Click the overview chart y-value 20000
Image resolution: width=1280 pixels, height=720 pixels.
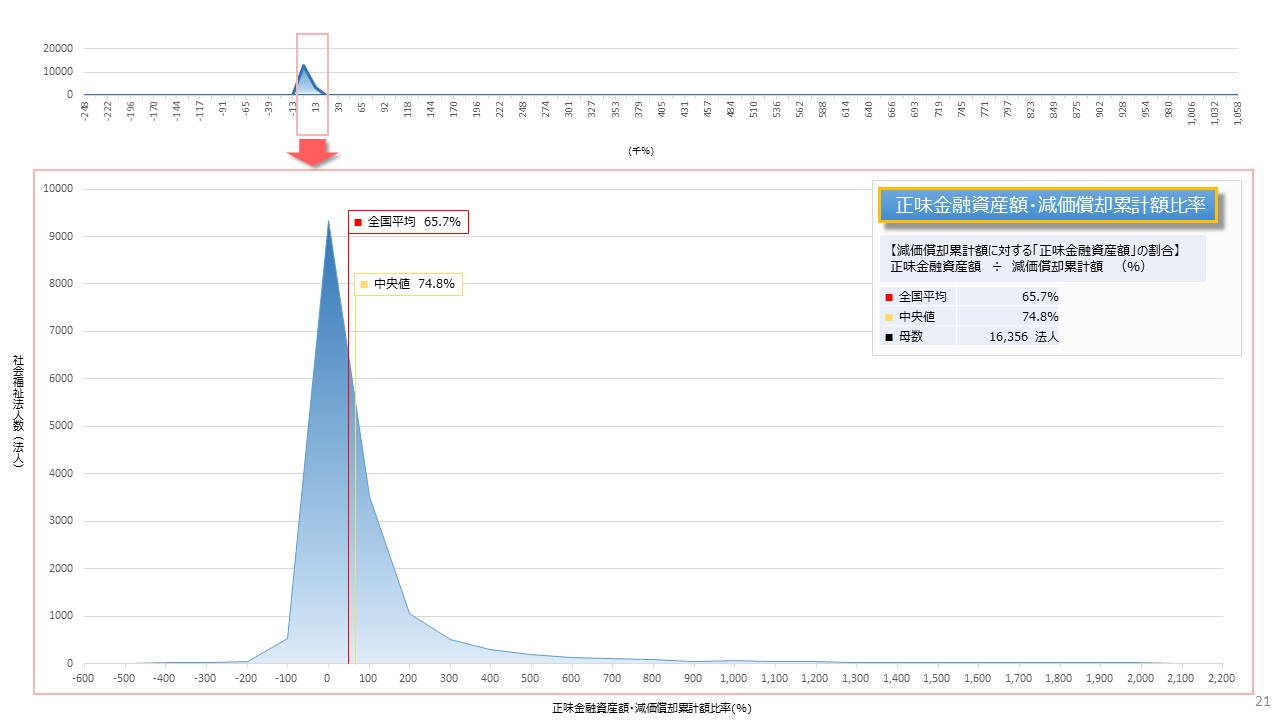[x=58, y=48]
